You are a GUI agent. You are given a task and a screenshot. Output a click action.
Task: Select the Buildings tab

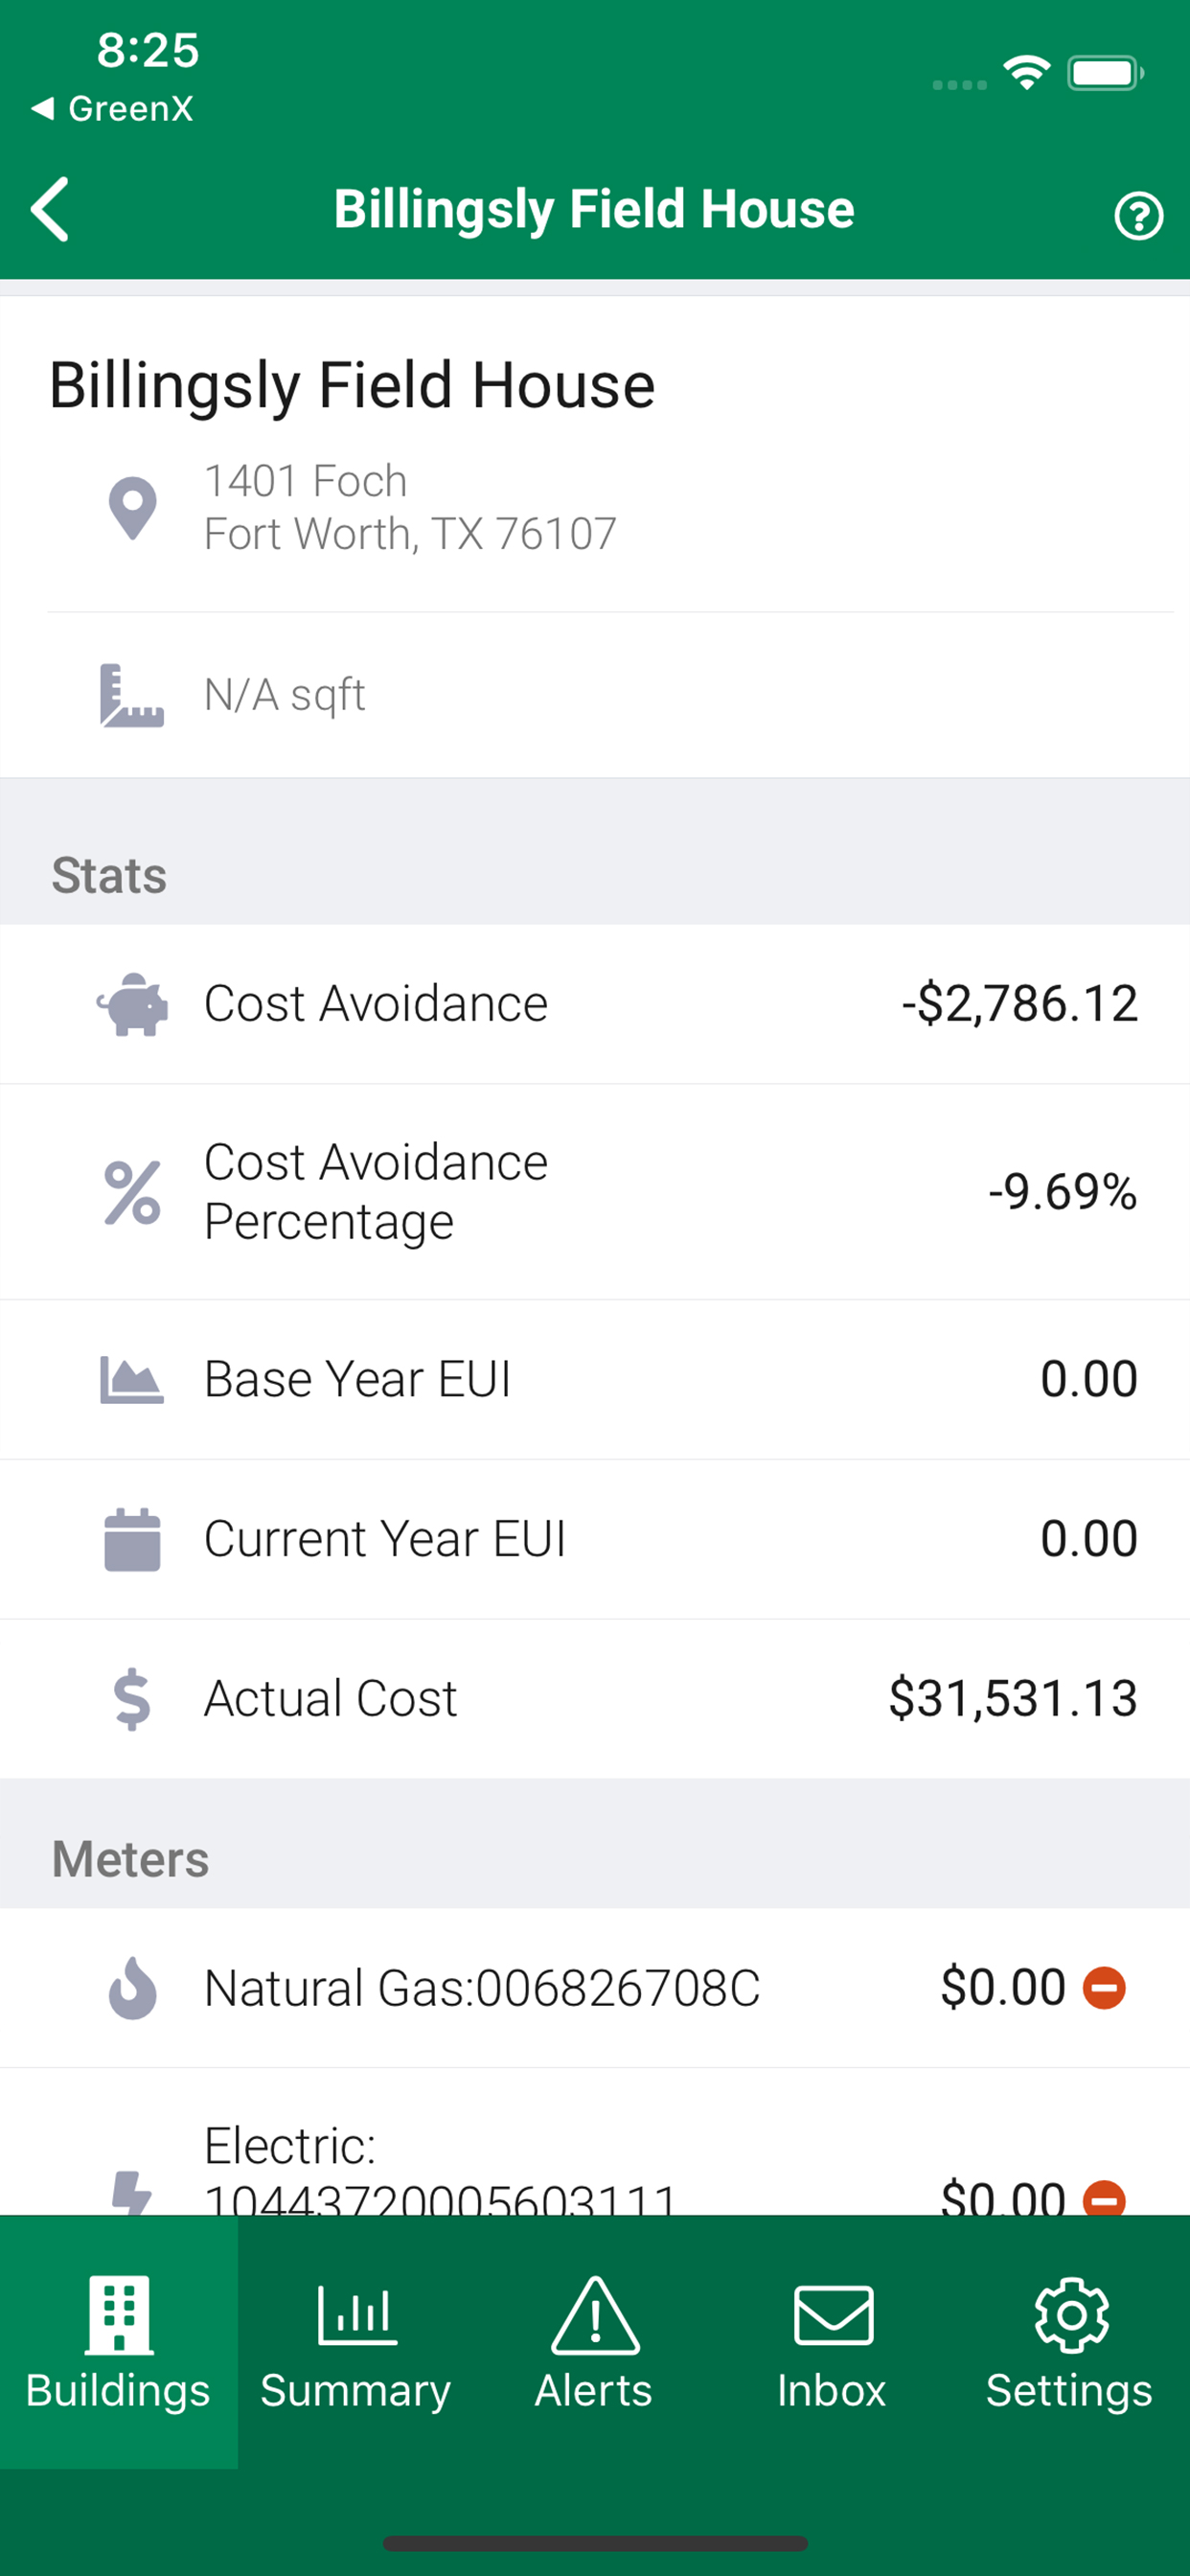pos(119,2342)
